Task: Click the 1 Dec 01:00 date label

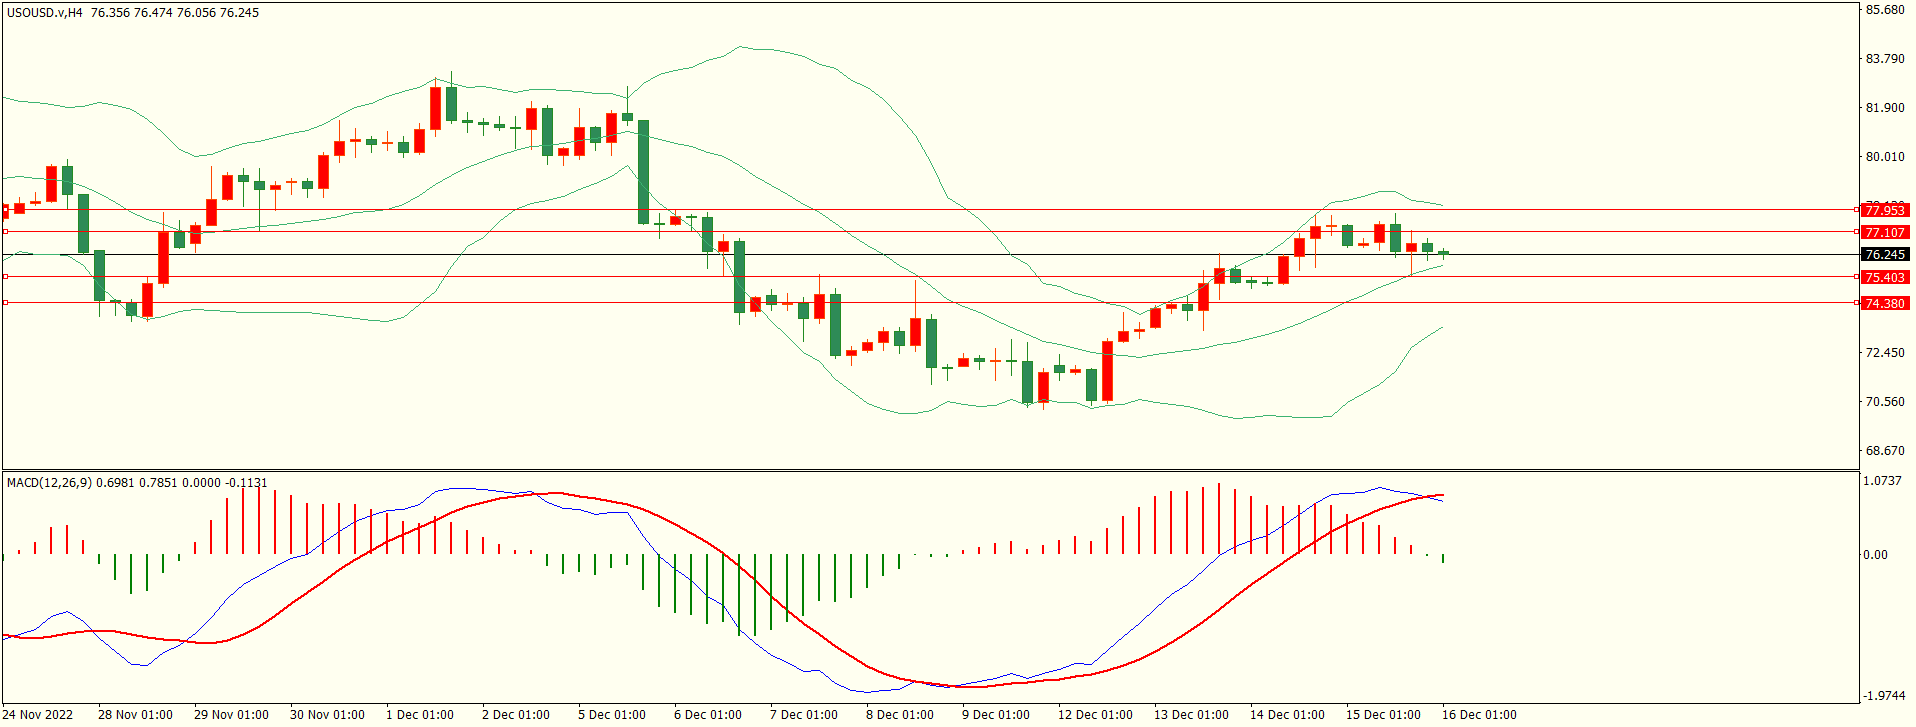Action: point(420,715)
